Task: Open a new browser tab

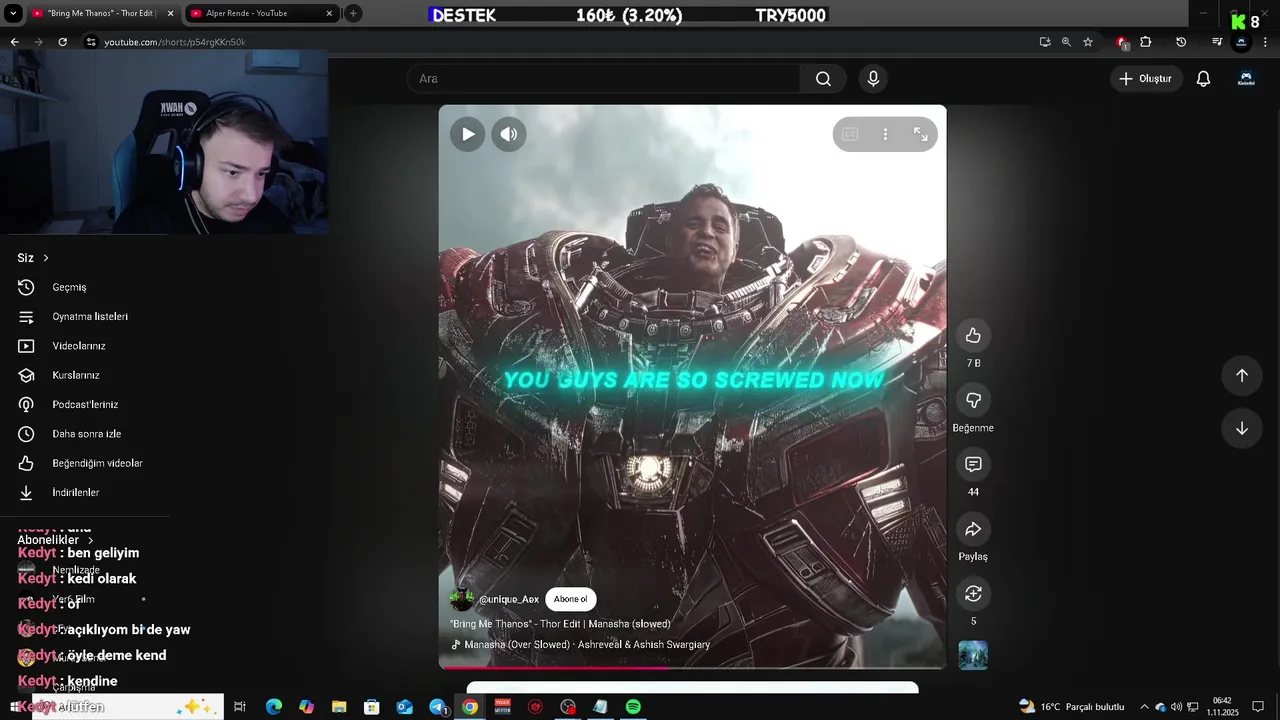Action: point(353,13)
